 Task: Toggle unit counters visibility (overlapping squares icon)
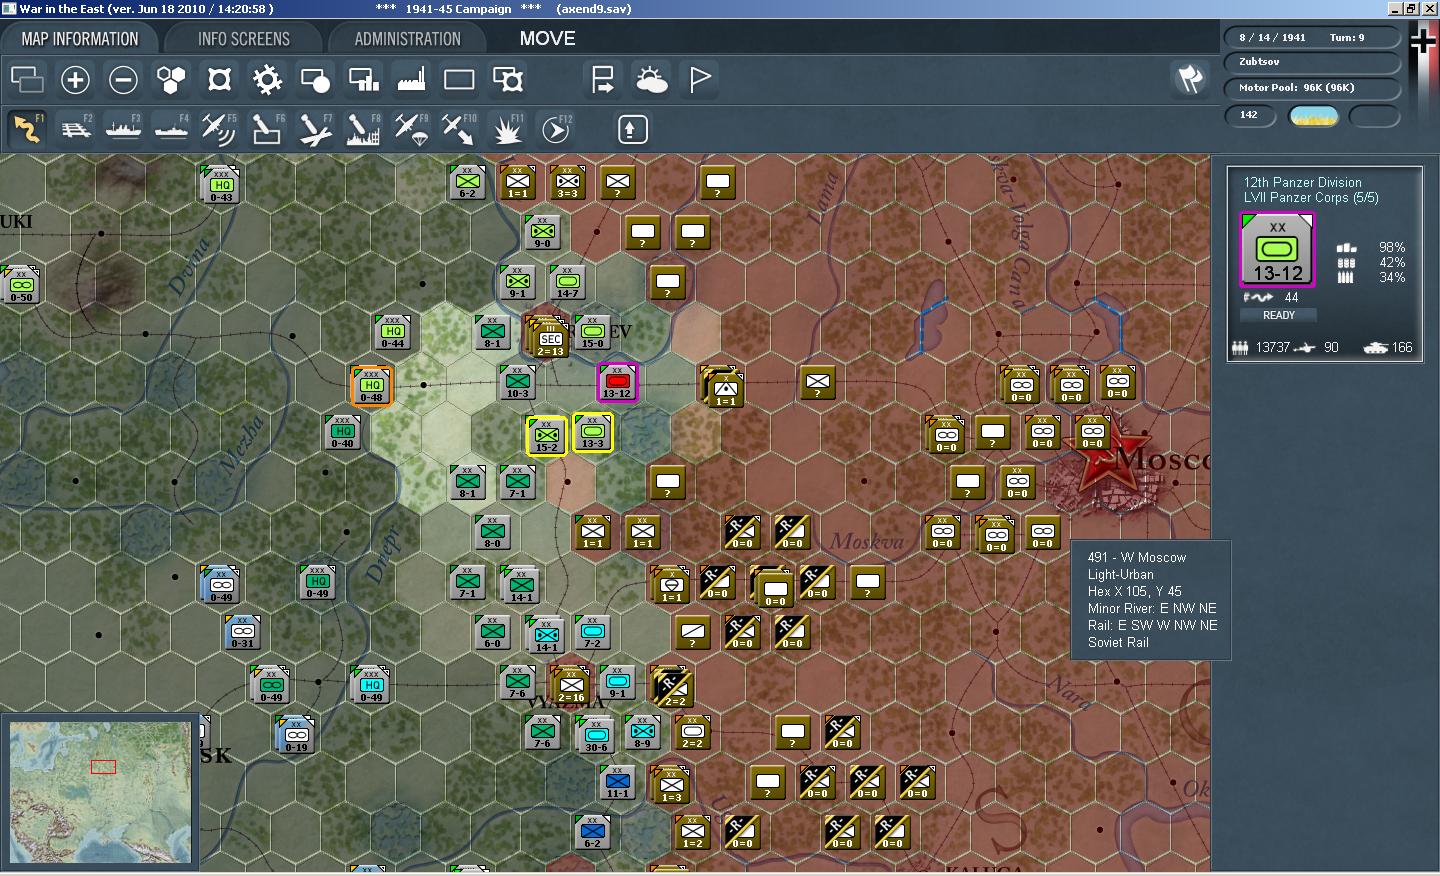[27, 79]
